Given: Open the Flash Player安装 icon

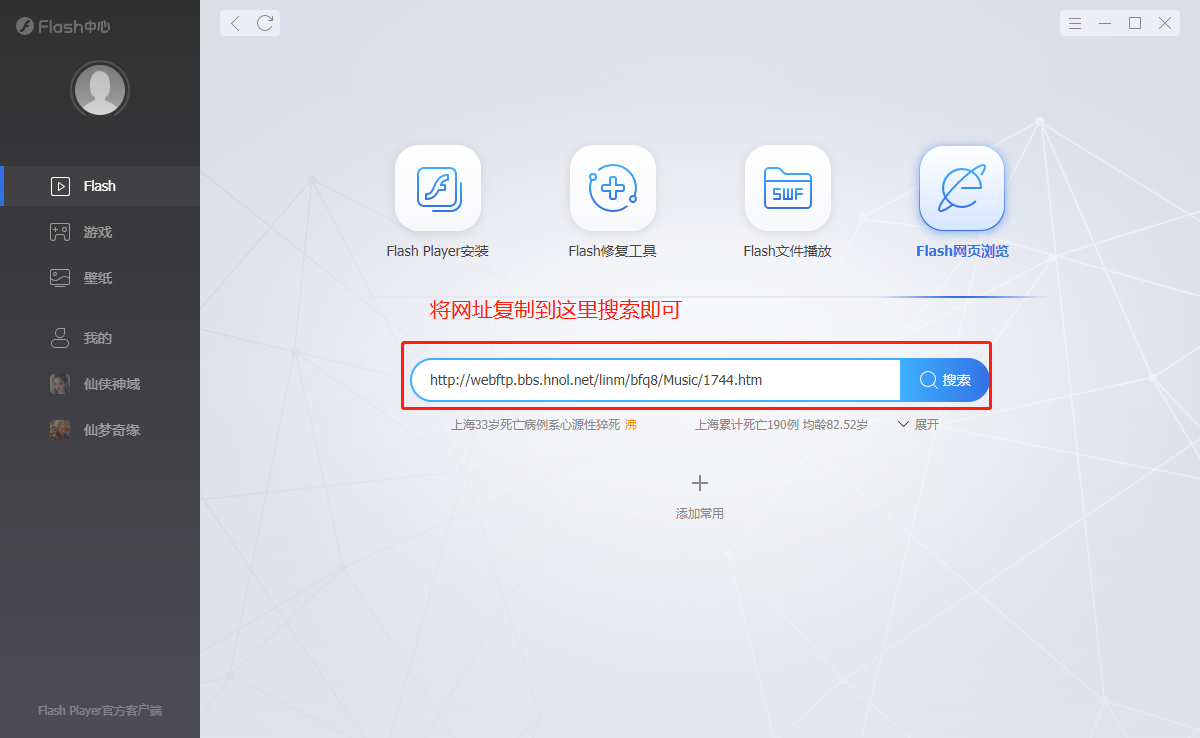Looking at the screenshot, I should coord(437,188).
